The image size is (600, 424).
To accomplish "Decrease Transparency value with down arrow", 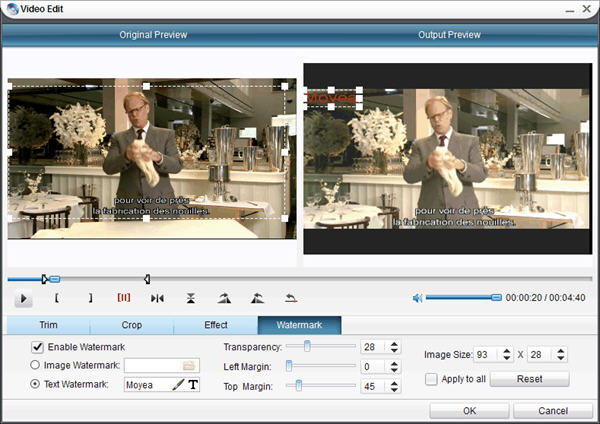I will [x=394, y=351].
